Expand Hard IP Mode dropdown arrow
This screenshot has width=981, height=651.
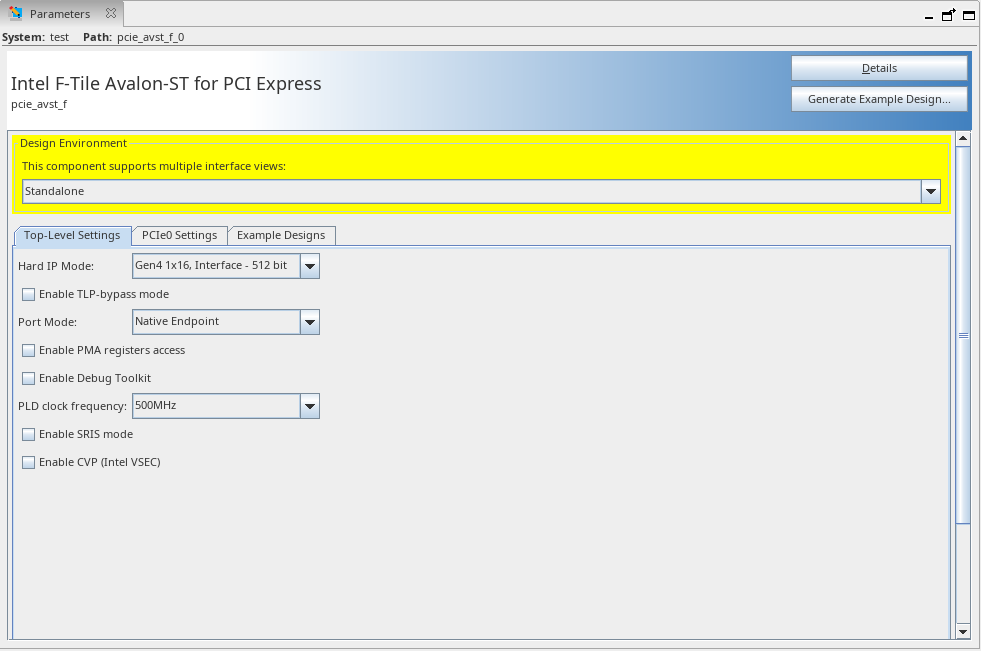pyautogui.click(x=310, y=266)
